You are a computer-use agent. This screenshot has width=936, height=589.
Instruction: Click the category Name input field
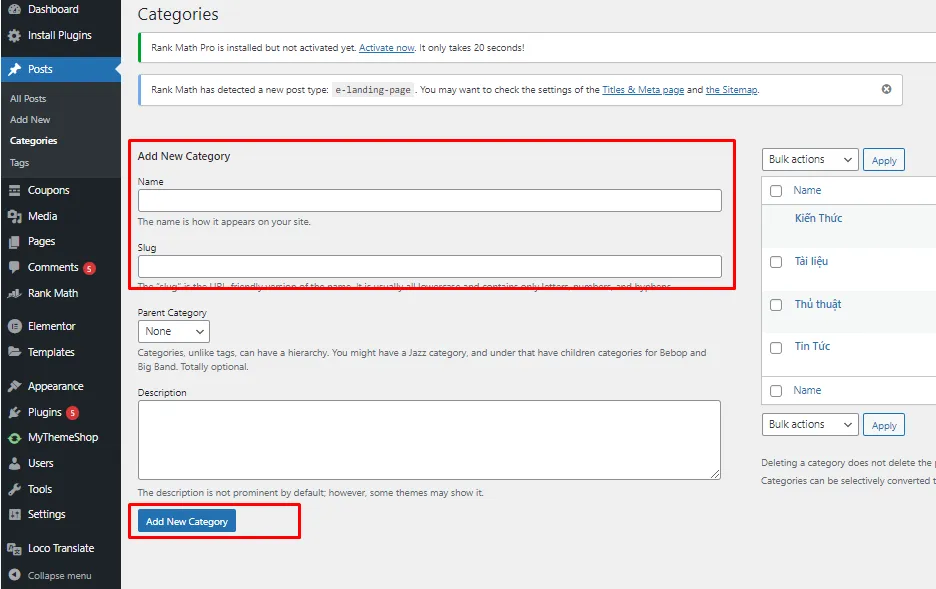click(430, 201)
